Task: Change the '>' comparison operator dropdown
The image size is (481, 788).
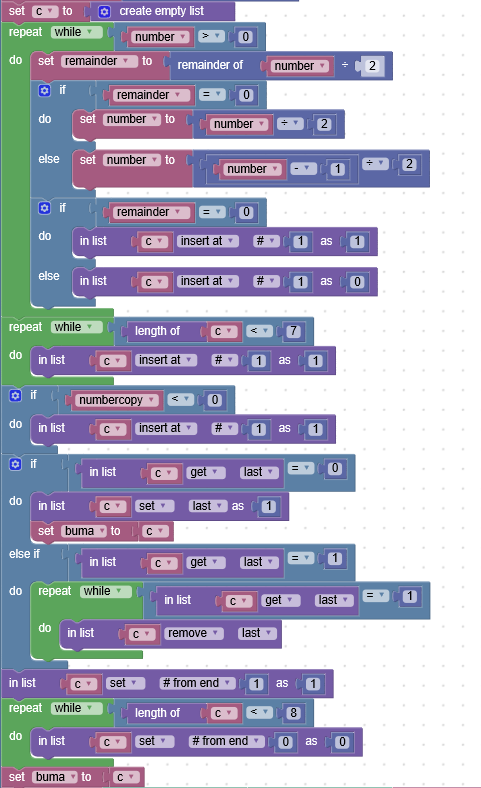Action: pos(211,36)
